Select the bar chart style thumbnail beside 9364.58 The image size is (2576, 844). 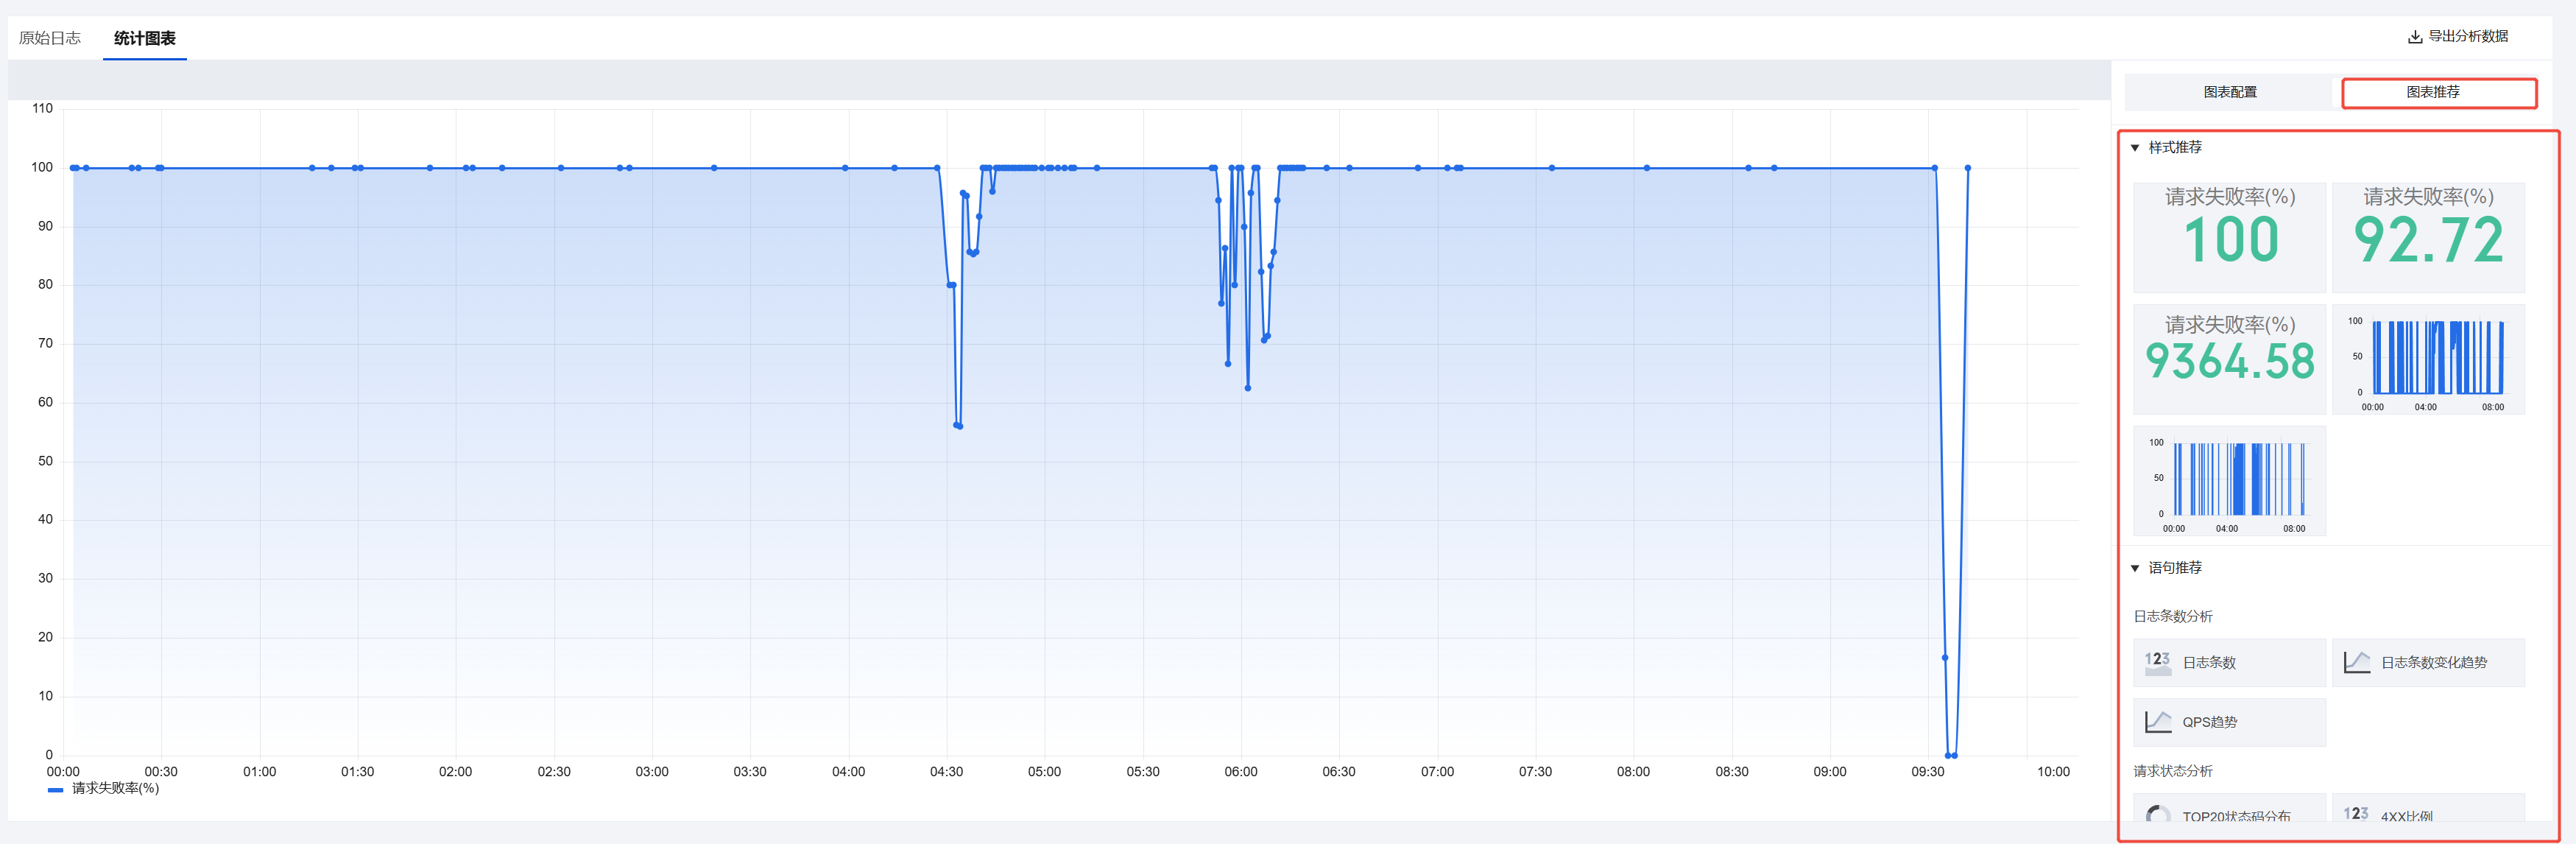2428,359
